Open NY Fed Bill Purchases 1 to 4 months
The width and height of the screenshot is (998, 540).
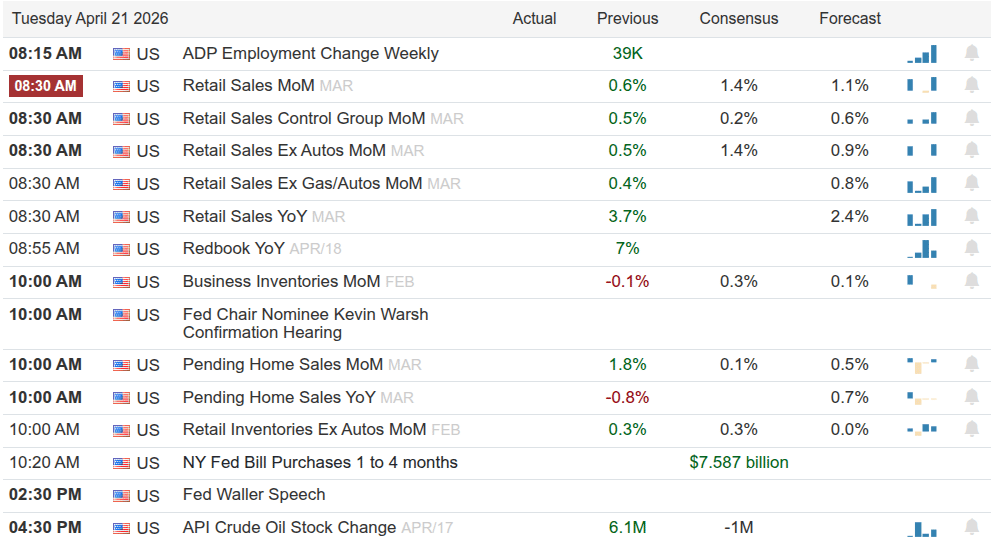(320, 462)
